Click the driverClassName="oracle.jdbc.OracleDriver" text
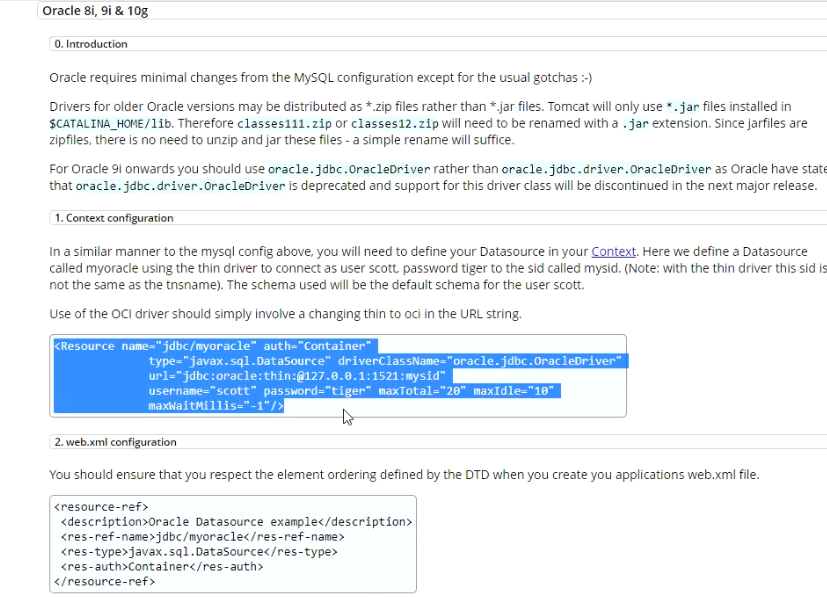827x597 pixels. point(479,361)
